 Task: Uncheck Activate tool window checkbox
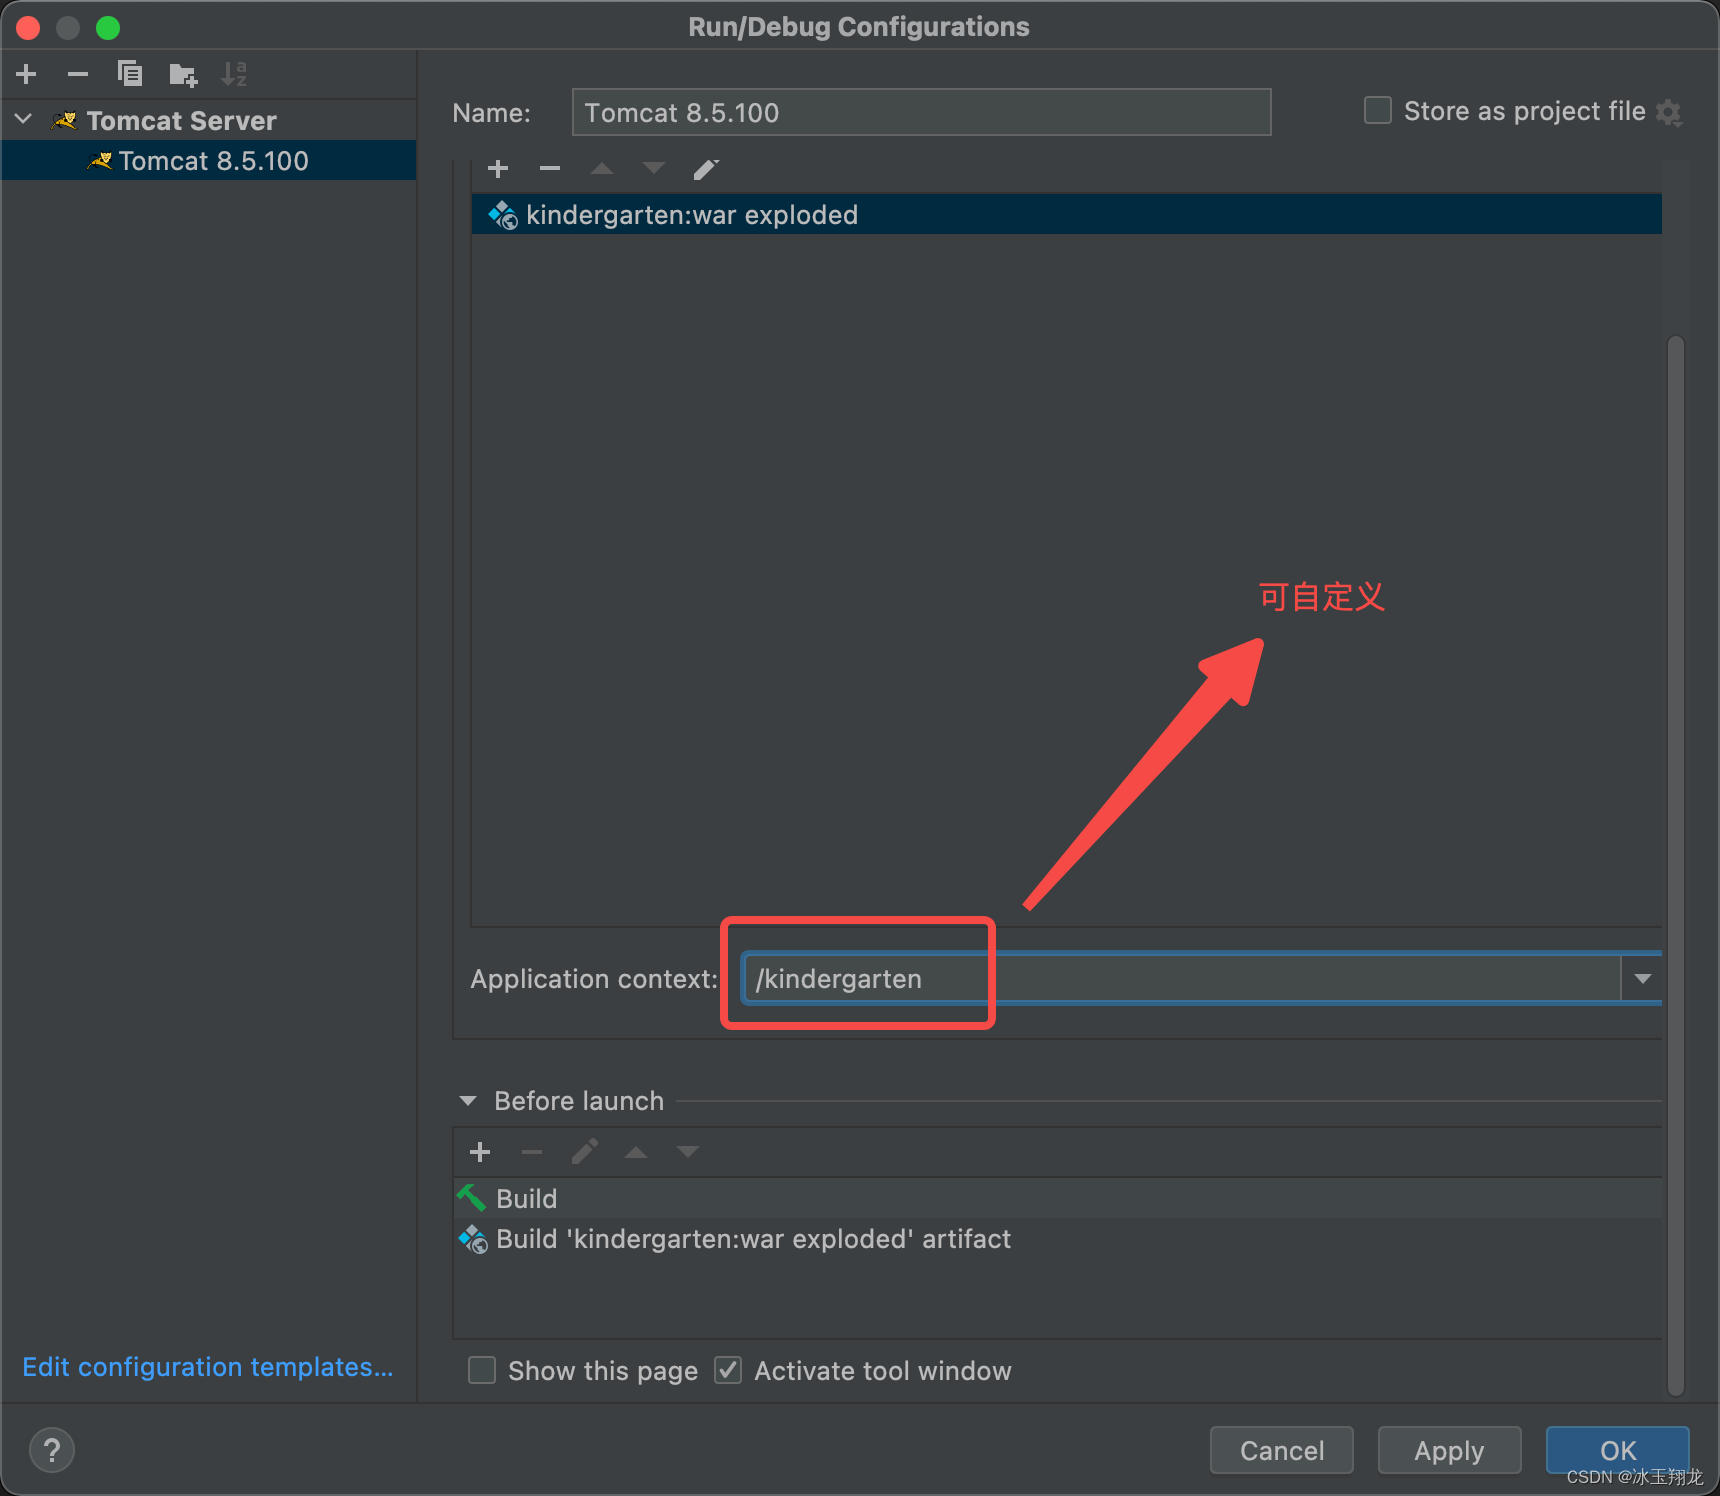tap(728, 1370)
